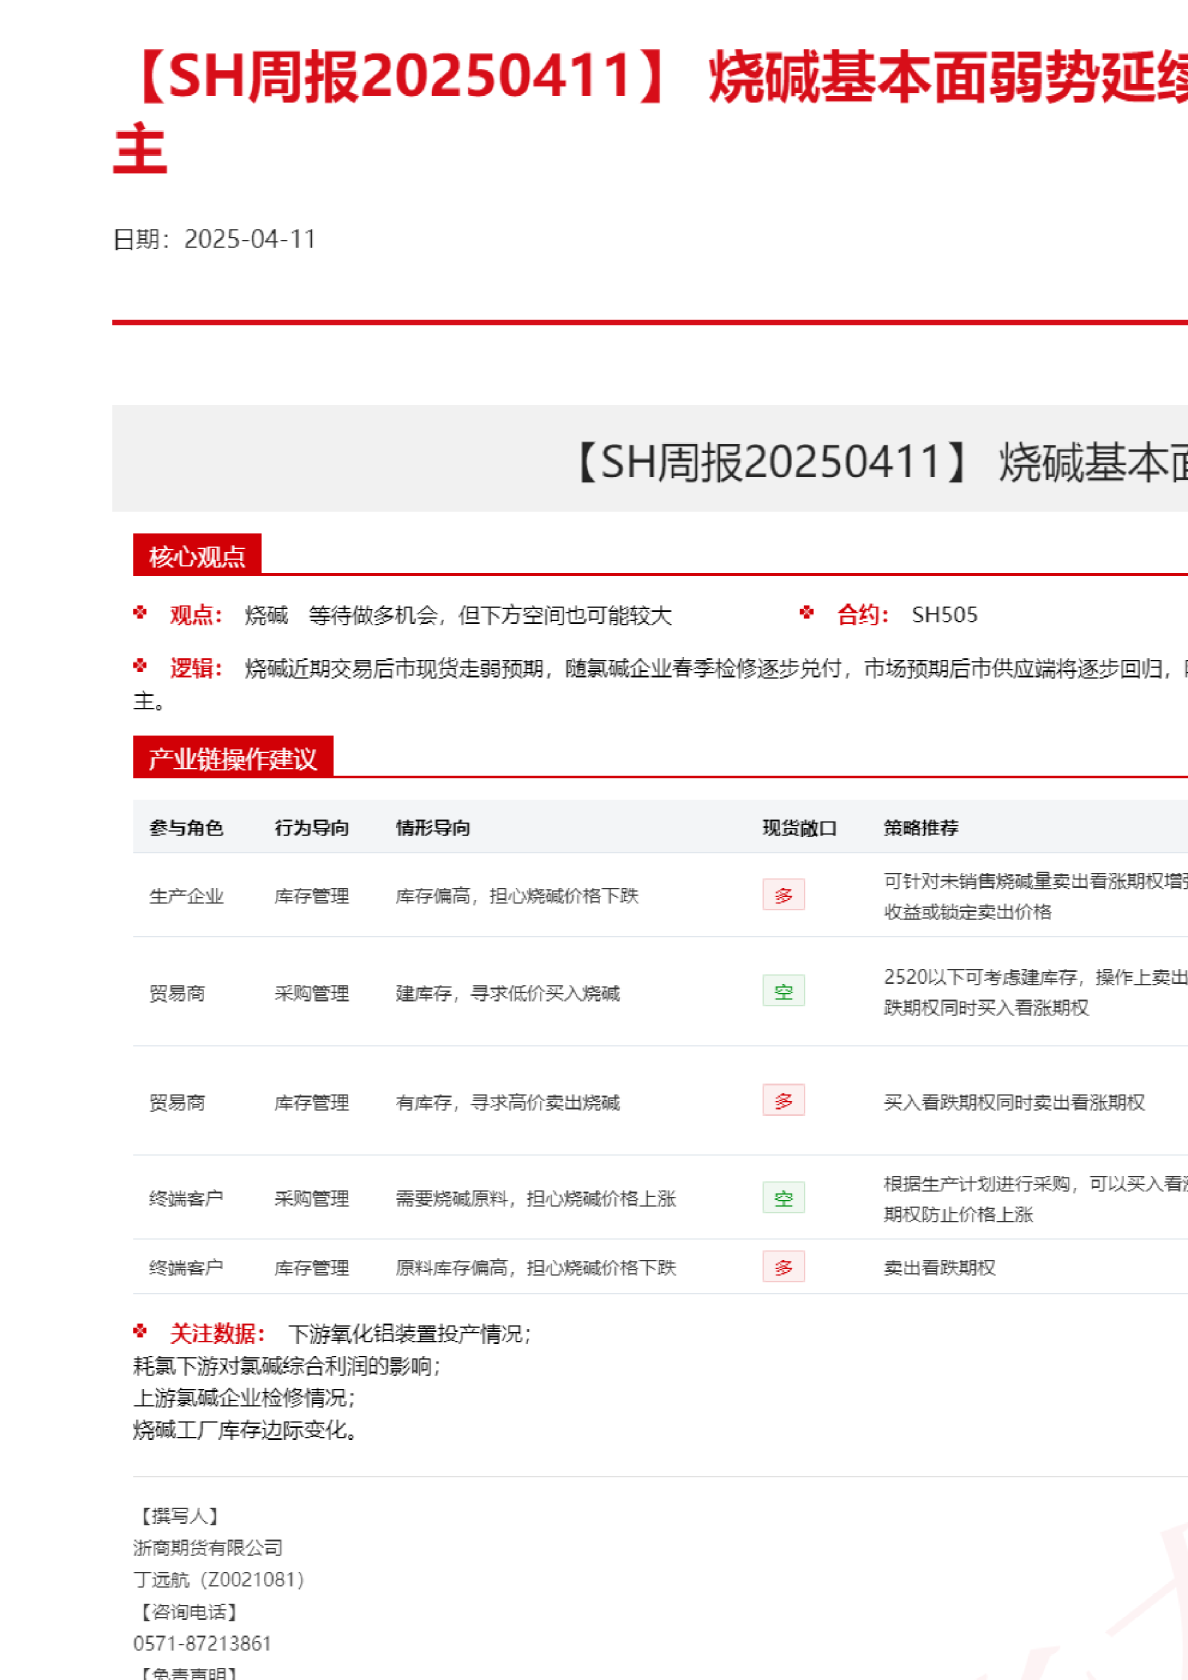Select the 产业链操作建议 section tab
The width and height of the screenshot is (1188, 1680).
(x=232, y=759)
